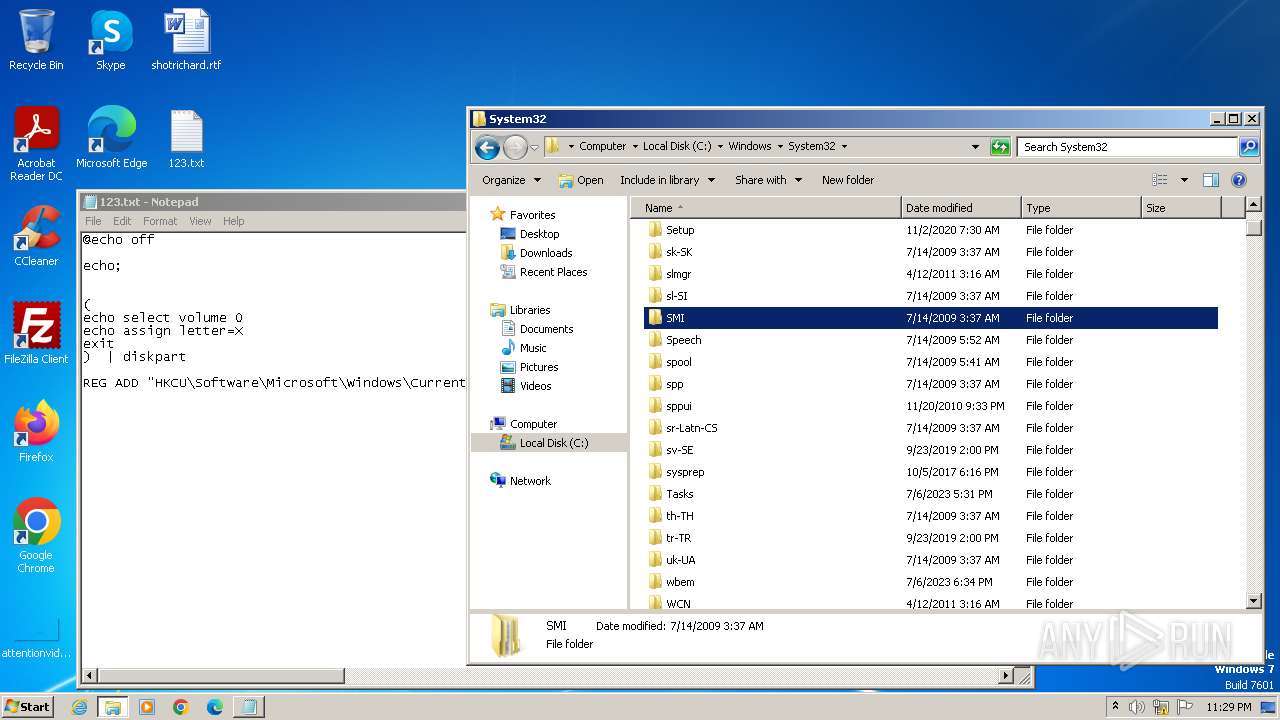Screen dimensions: 1280x720
Task: Expand the address bar history dropdown
Action: click(976, 147)
